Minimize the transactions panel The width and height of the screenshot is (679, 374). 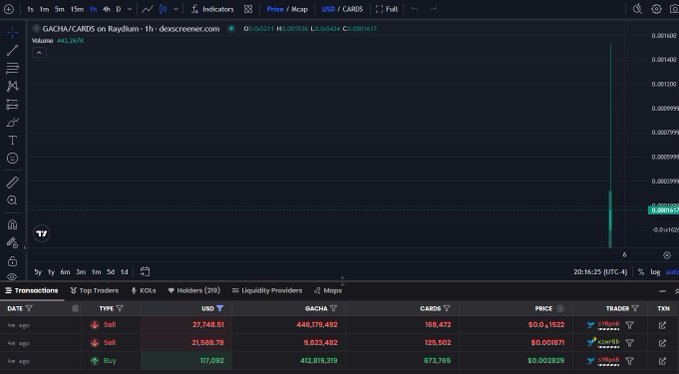[662, 291]
